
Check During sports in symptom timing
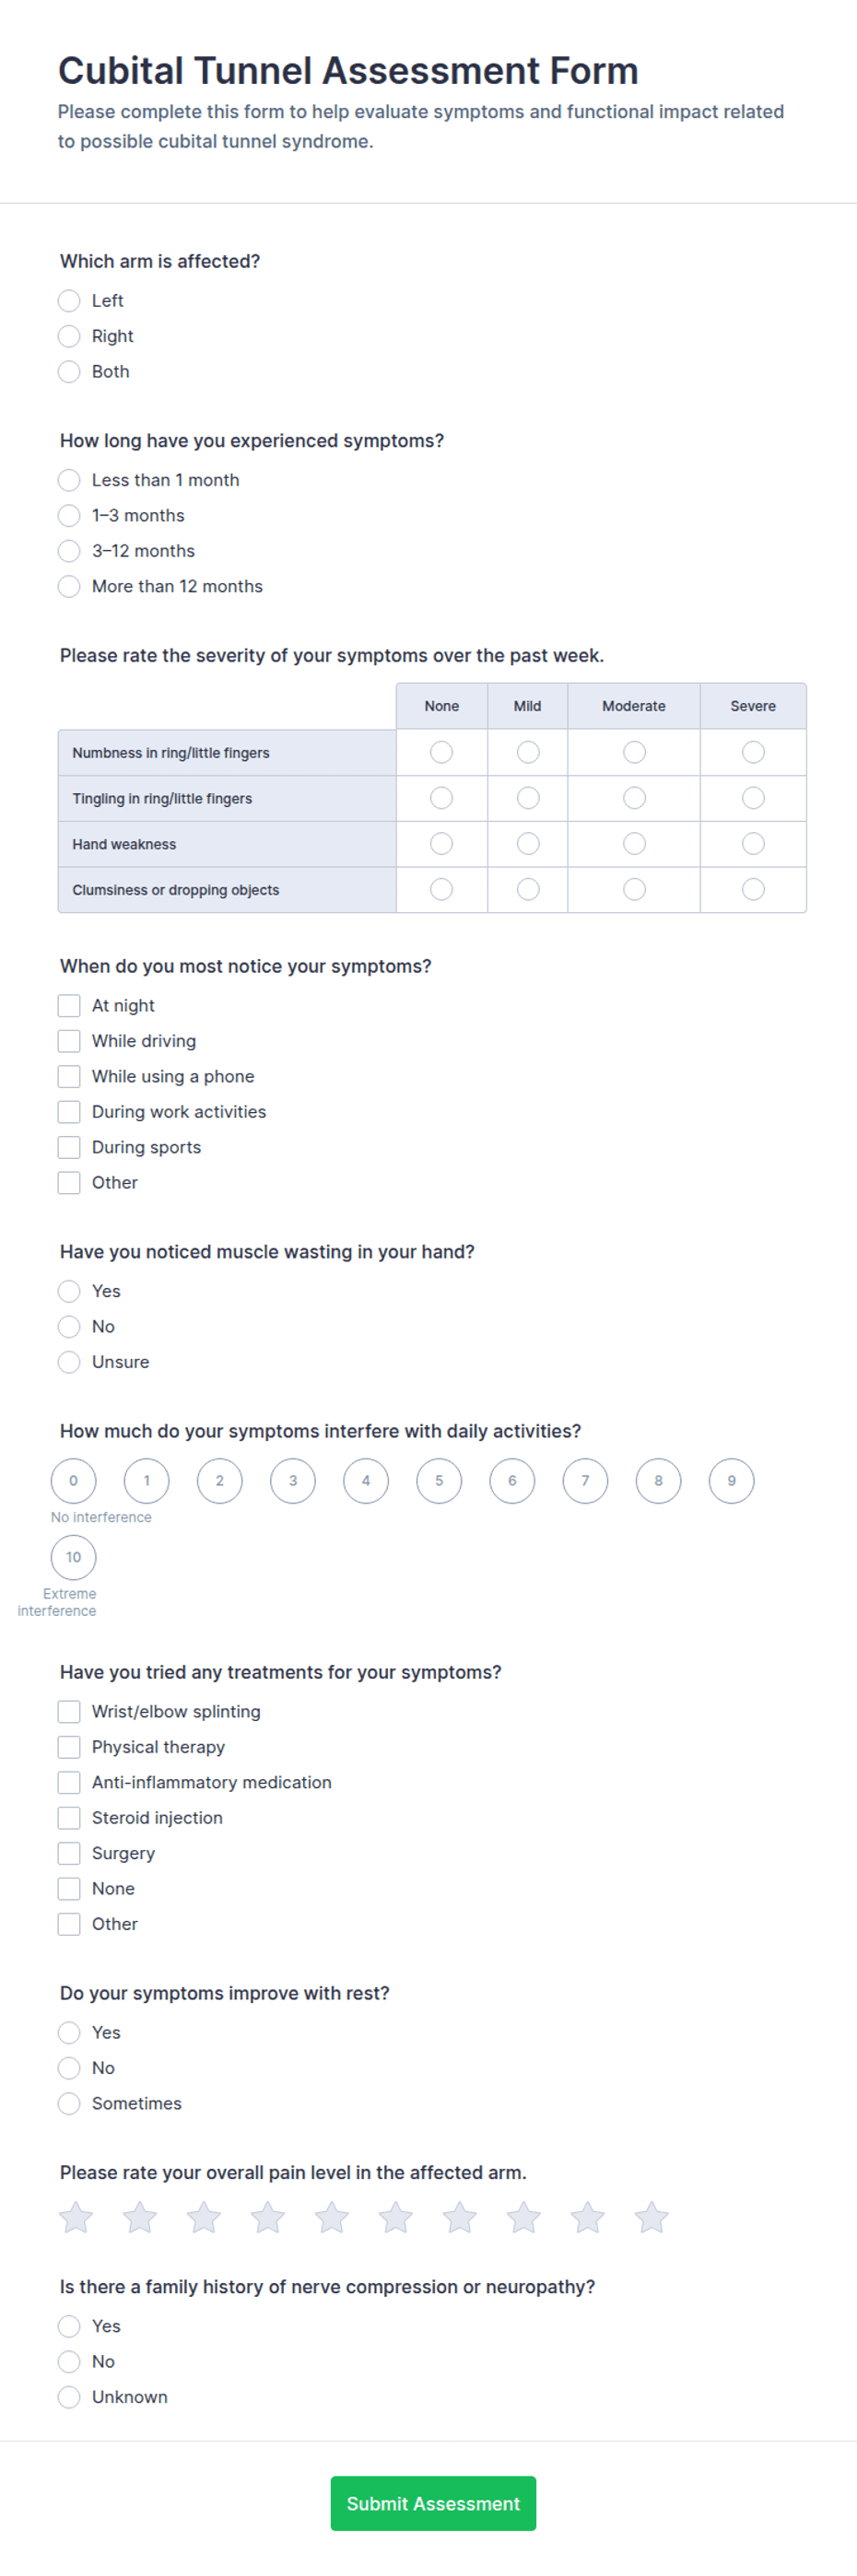point(69,1147)
